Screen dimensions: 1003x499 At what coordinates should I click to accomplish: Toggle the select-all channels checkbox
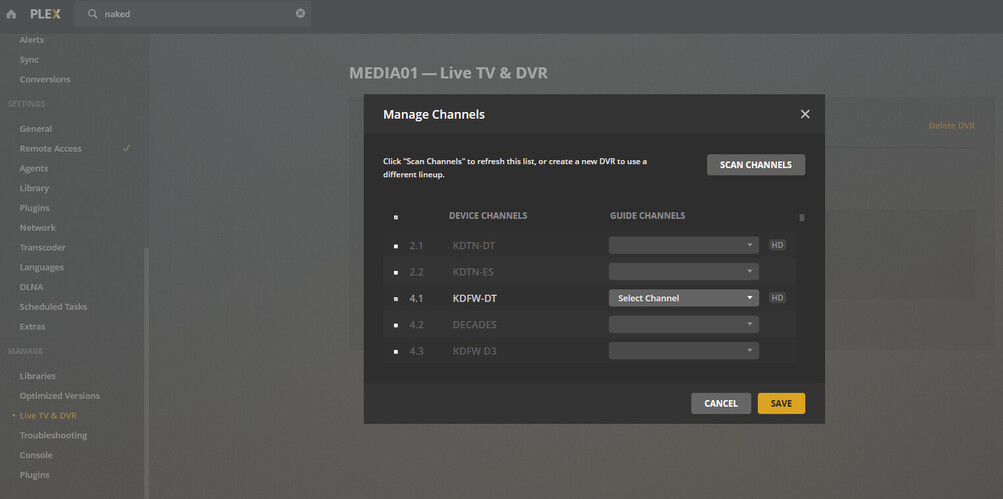(x=395, y=218)
